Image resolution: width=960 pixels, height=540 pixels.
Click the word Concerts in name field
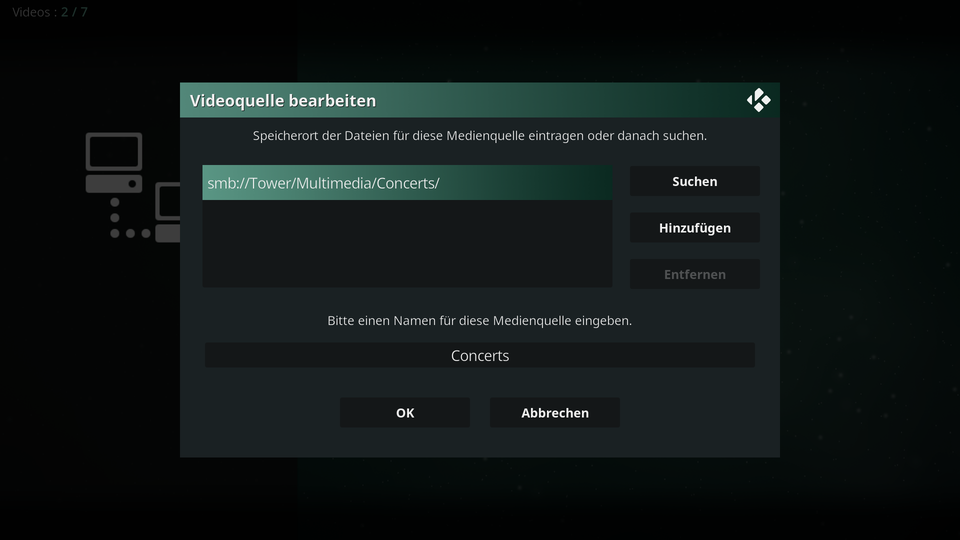point(479,355)
